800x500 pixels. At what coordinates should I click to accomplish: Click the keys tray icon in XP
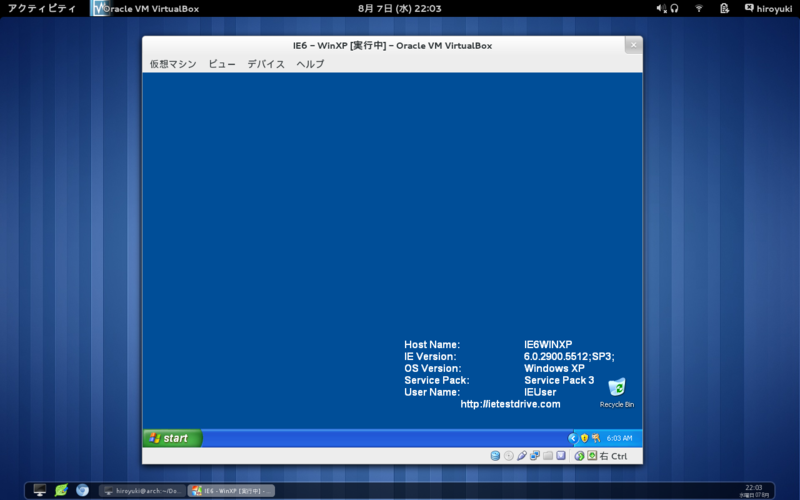595,438
